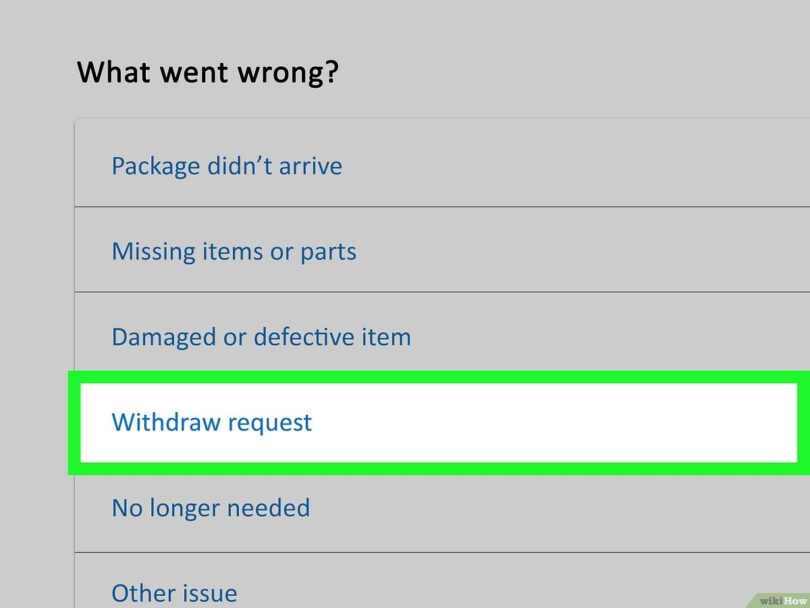
Task: Click the defective item complaint row
Action: 262,337
